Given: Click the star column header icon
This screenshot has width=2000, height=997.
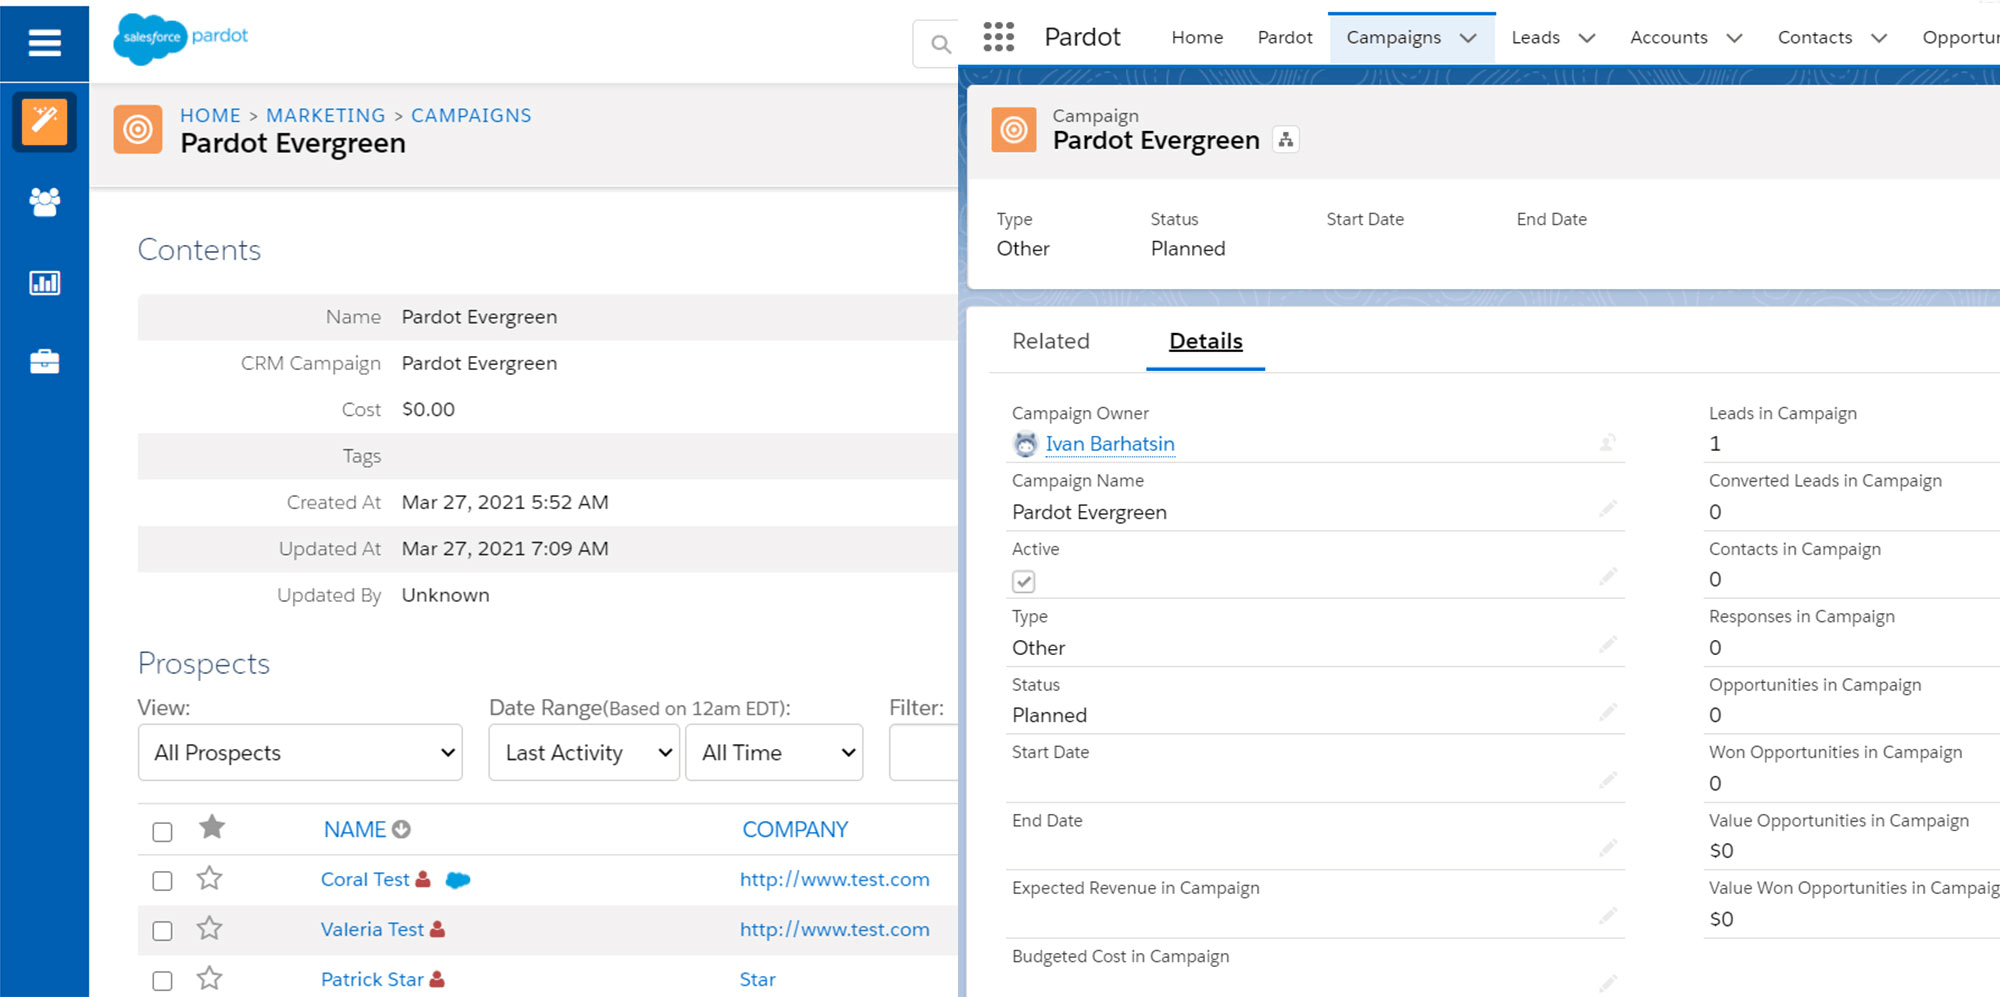Looking at the screenshot, I should click(x=212, y=827).
